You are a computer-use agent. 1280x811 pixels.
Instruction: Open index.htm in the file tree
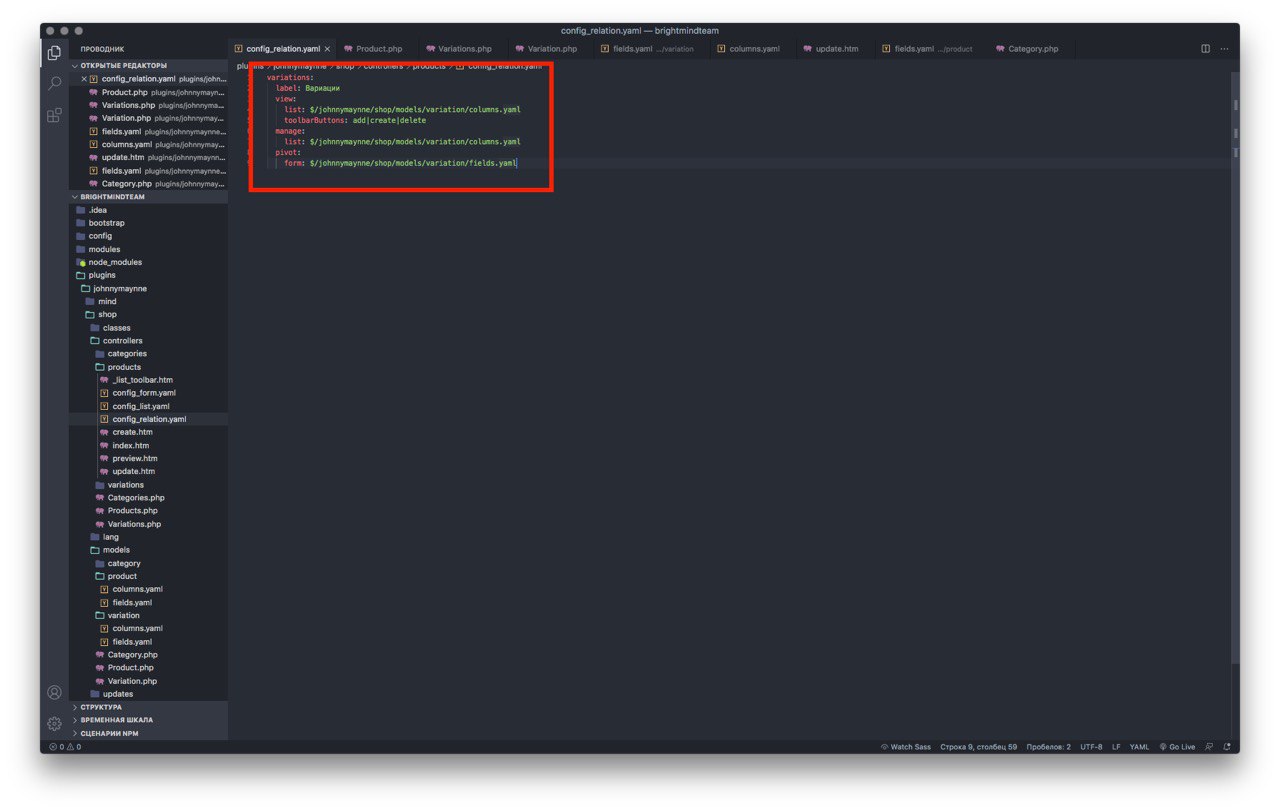point(148,445)
